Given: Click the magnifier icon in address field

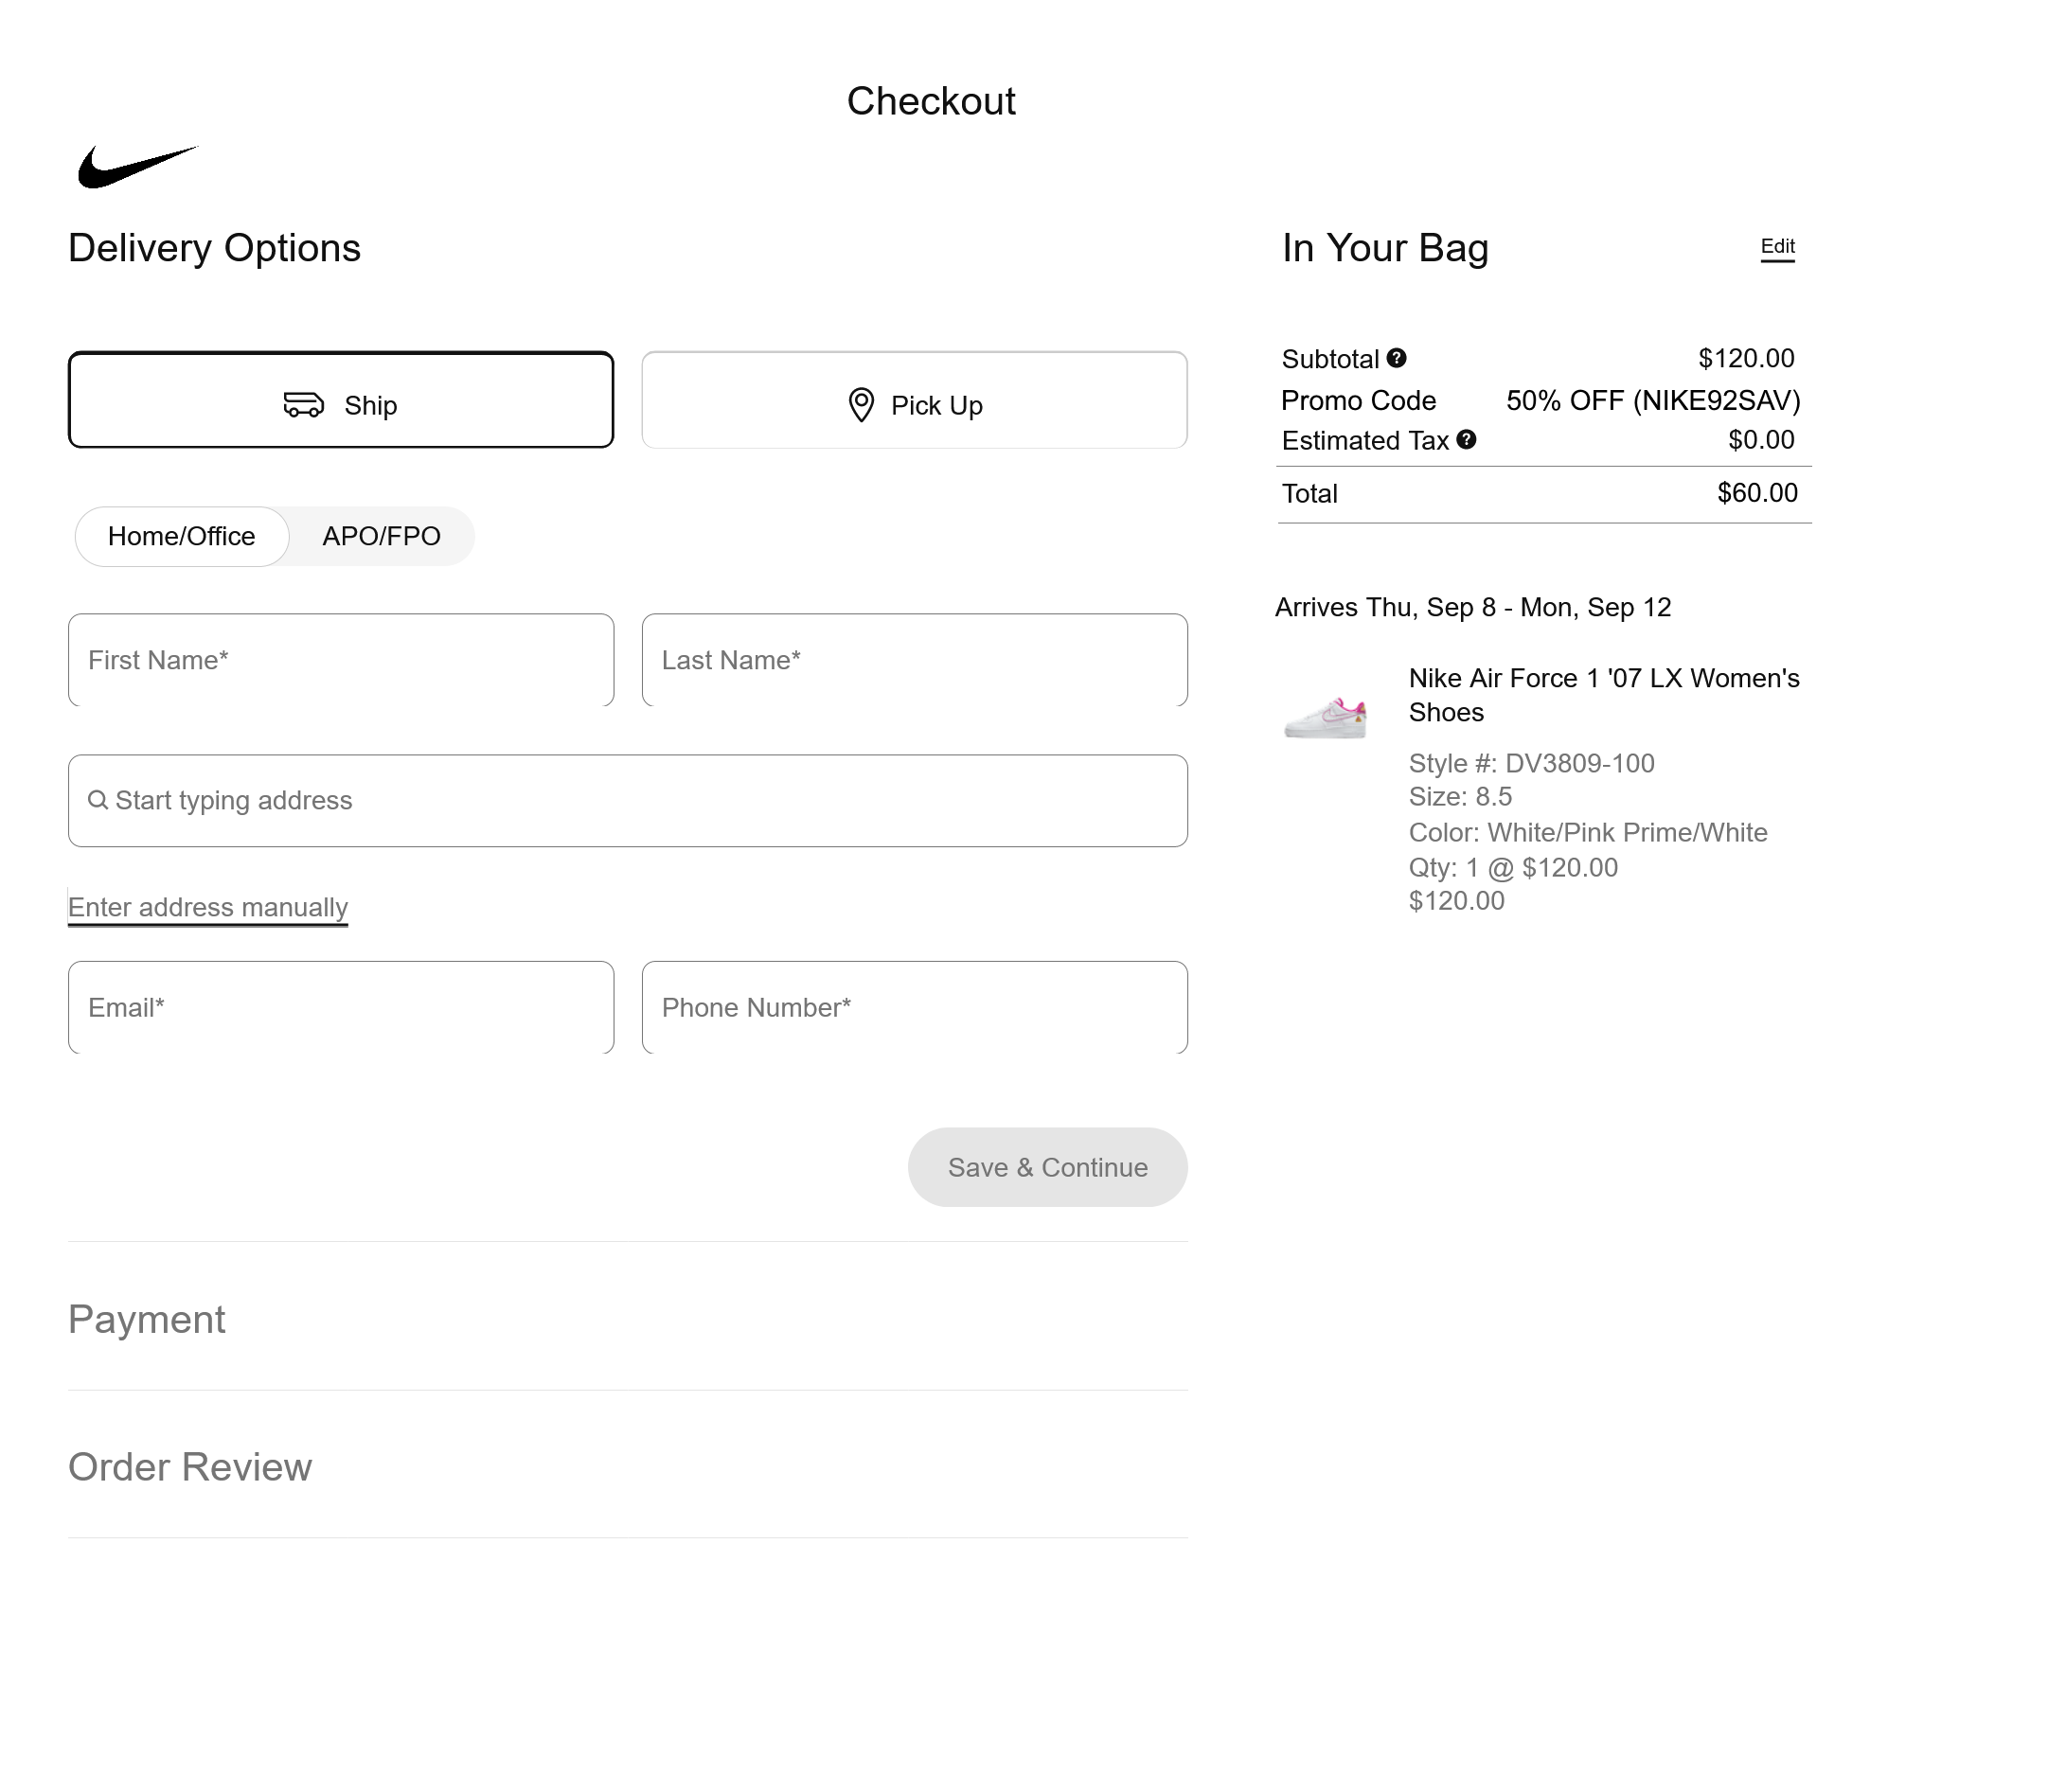Looking at the screenshot, I should coord(97,800).
